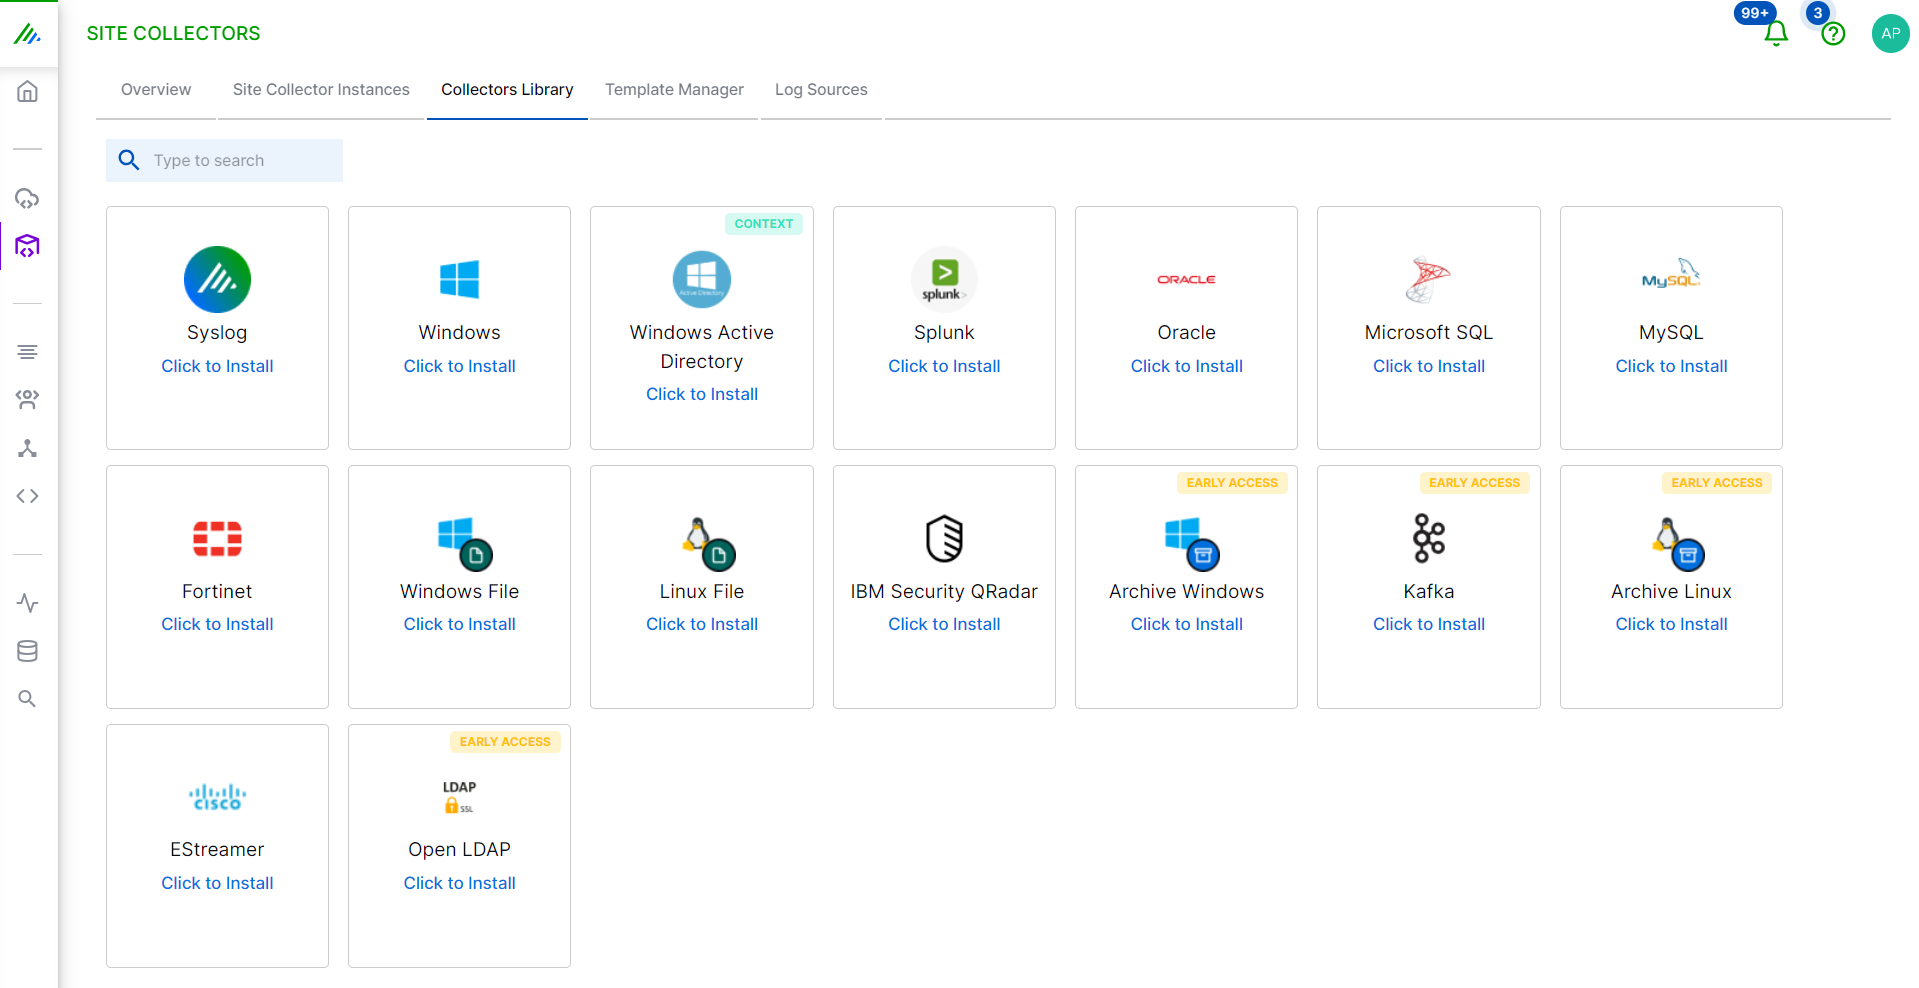Open the home icon in the sidebar

[28, 92]
